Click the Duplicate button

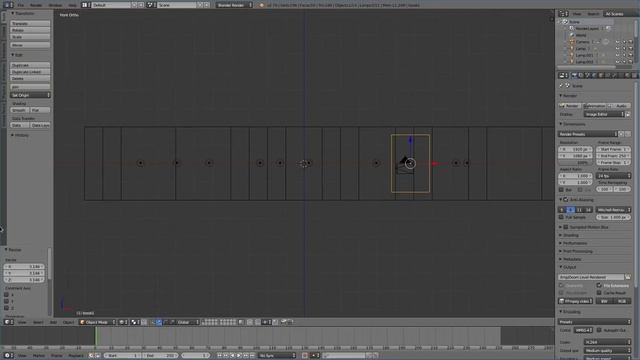30,65
